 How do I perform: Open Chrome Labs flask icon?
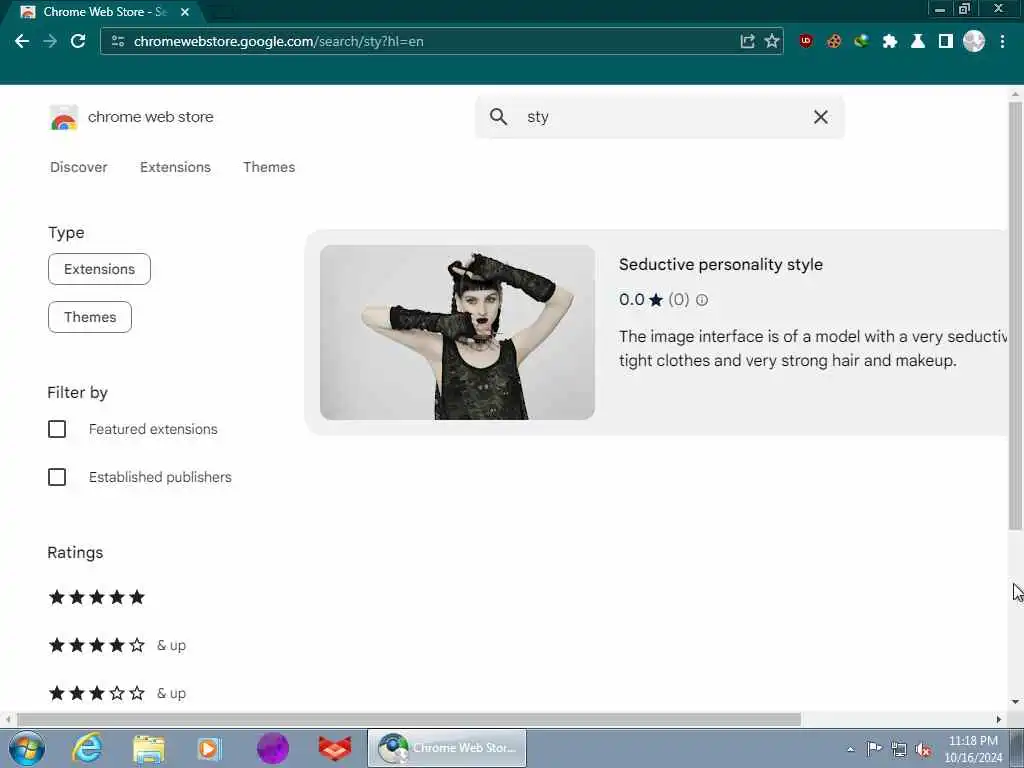pos(918,41)
